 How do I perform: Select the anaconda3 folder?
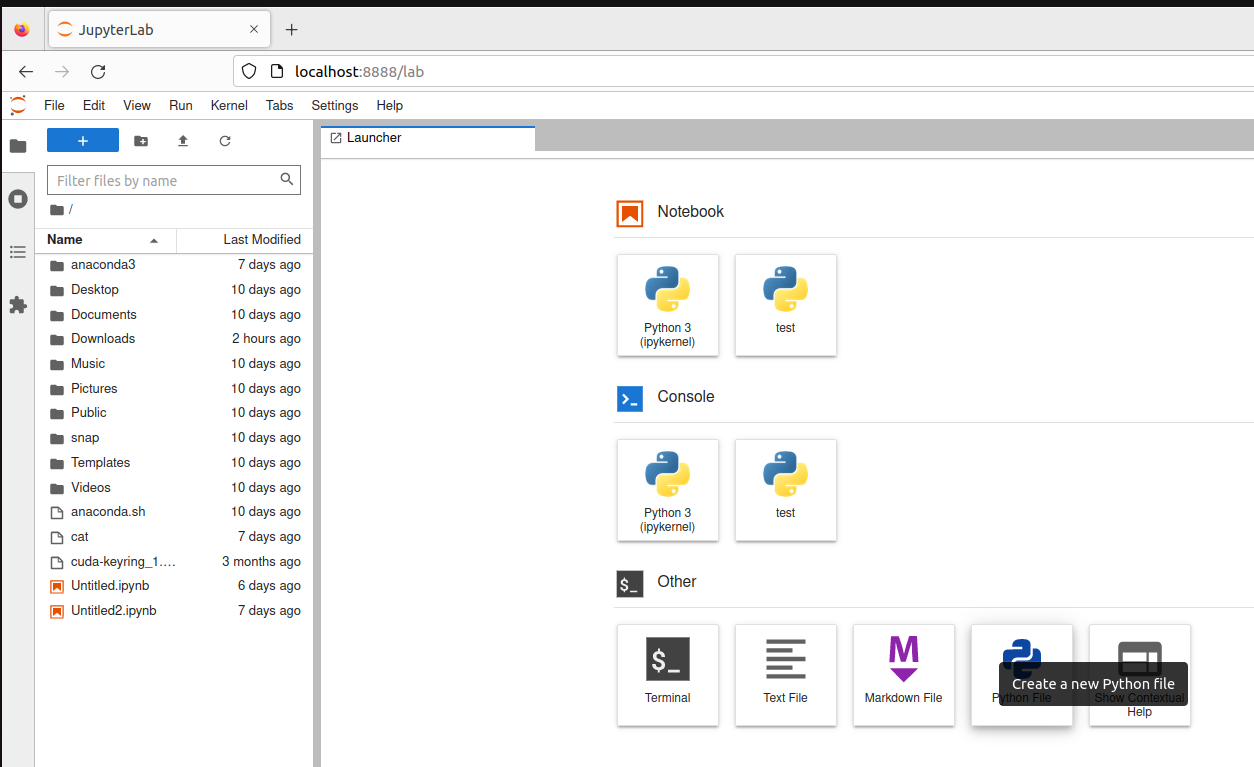click(x=174, y=265)
